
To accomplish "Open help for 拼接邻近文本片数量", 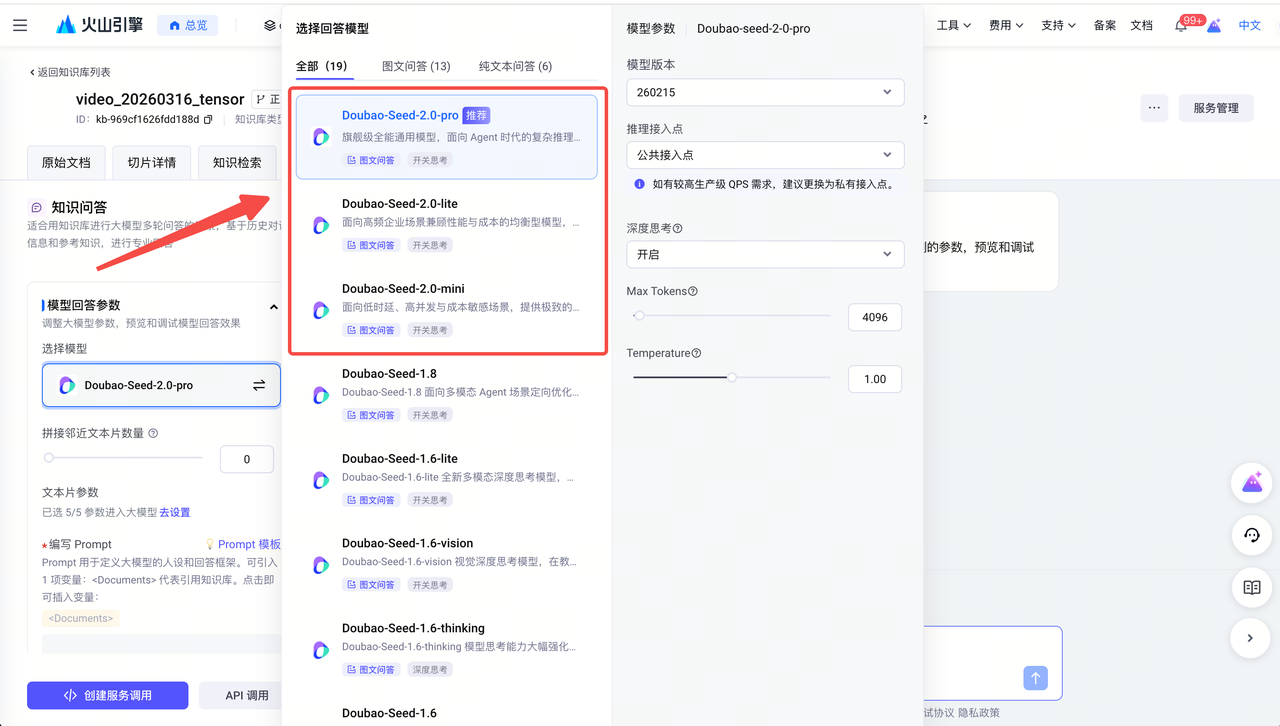I will click(x=153, y=433).
